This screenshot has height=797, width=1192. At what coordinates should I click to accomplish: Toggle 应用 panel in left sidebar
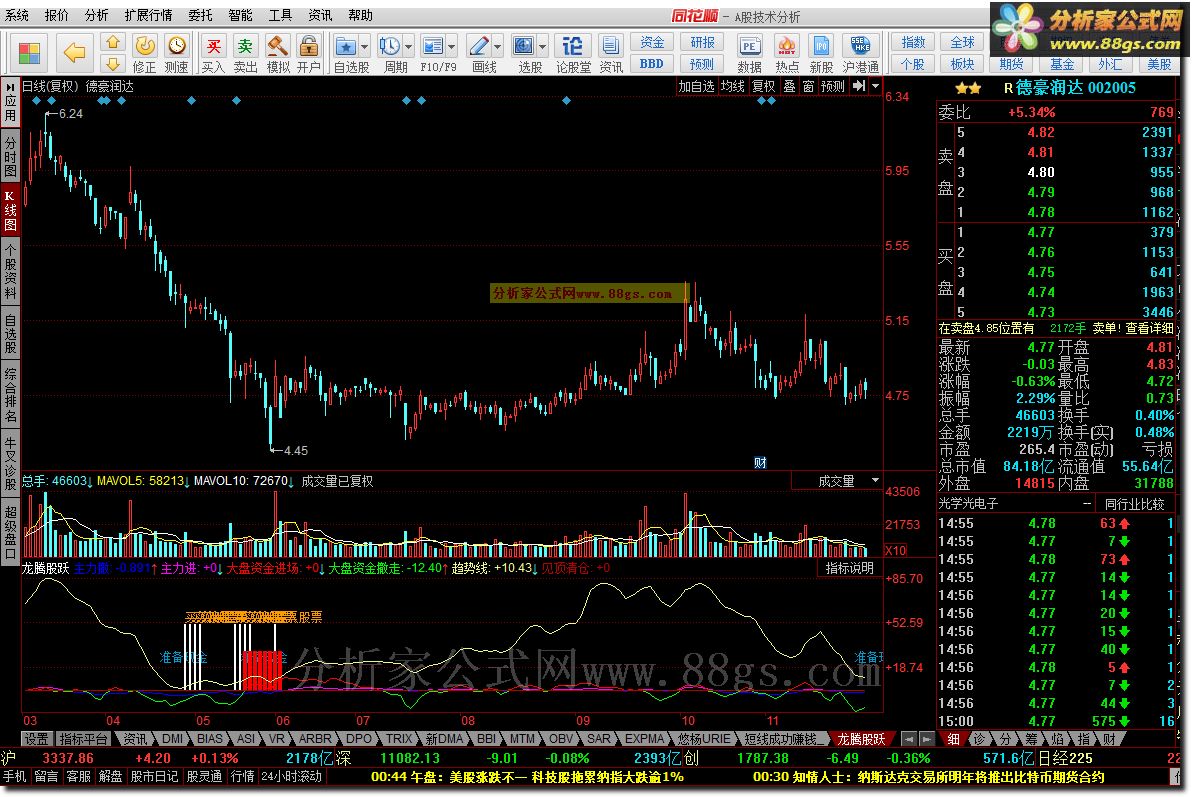[x=10, y=102]
